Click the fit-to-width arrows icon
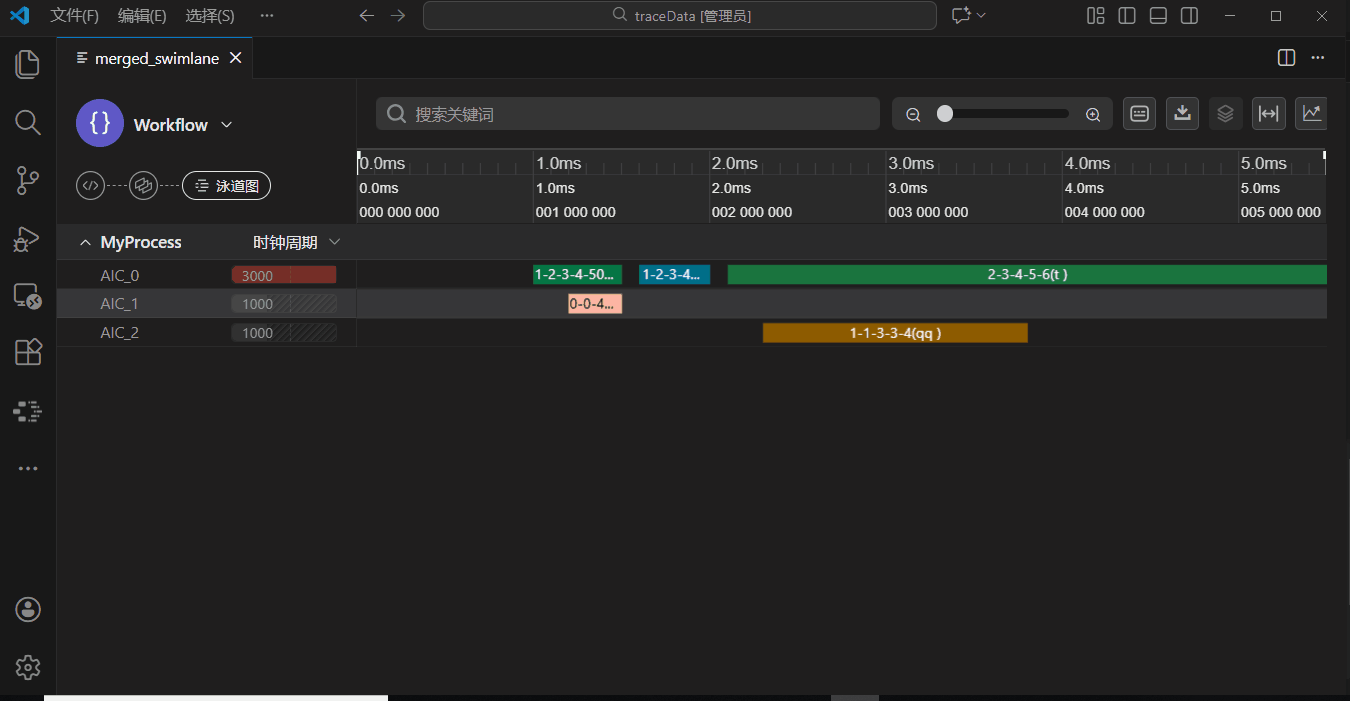The height and width of the screenshot is (701, 1350). pyautogui.click(x=1268, y=113)
